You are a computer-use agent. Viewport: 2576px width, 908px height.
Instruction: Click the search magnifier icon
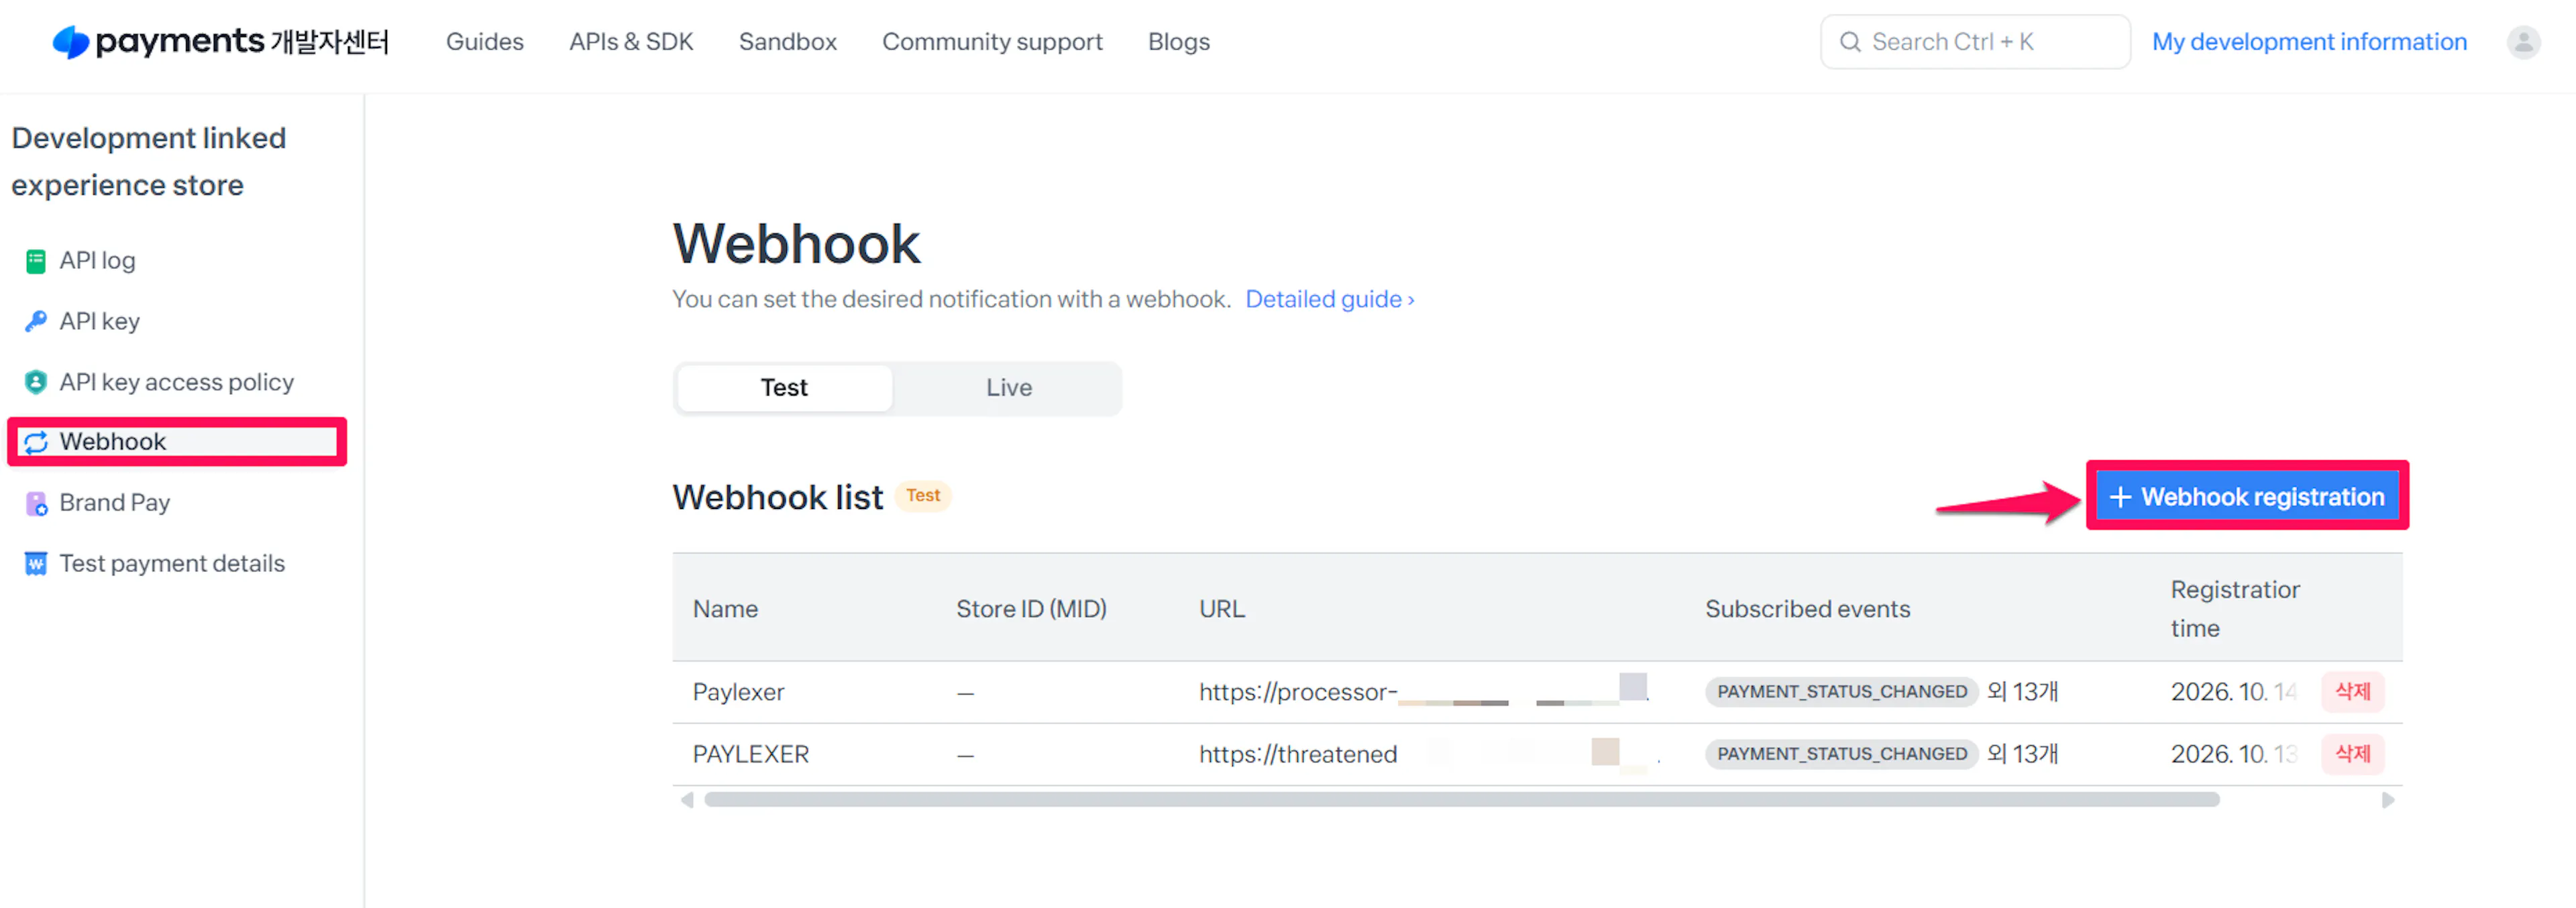(x=1850, y=42)
